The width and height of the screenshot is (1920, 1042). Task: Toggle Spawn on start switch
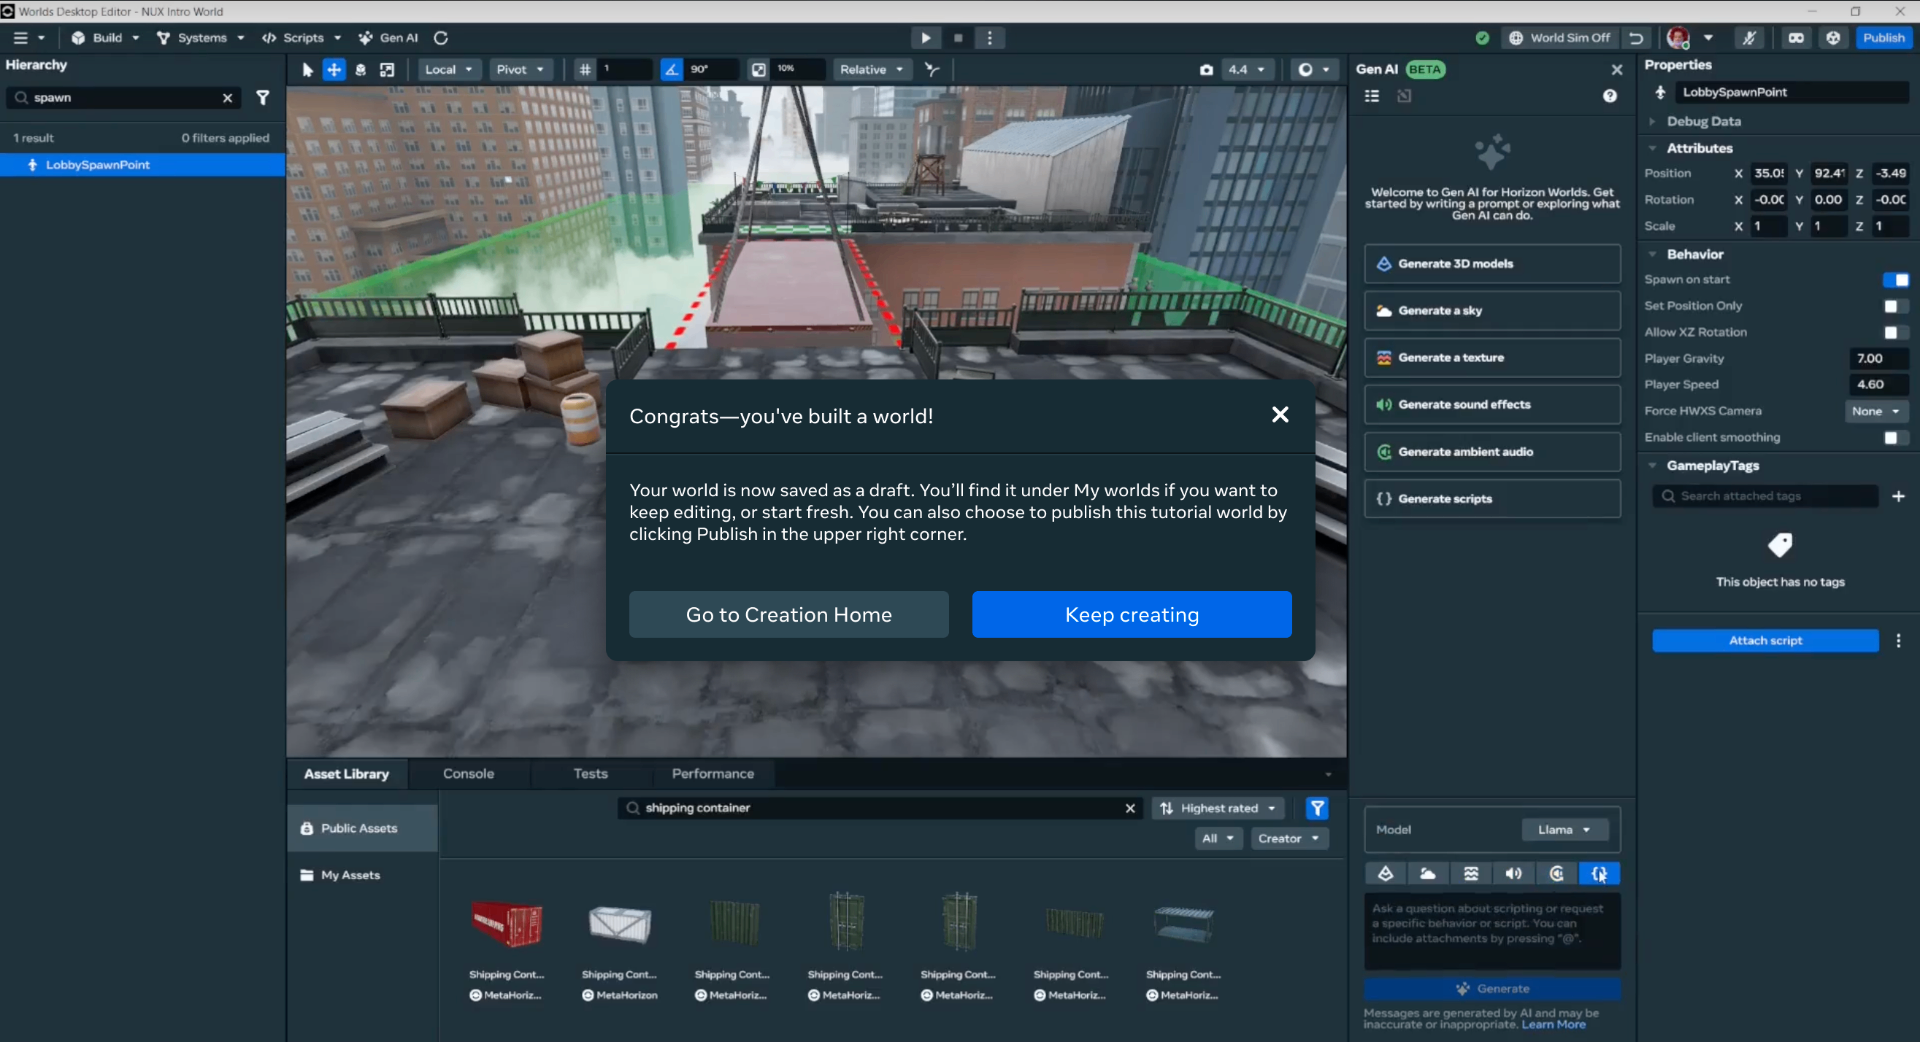pyautogui.click(x=1895, y=280)
